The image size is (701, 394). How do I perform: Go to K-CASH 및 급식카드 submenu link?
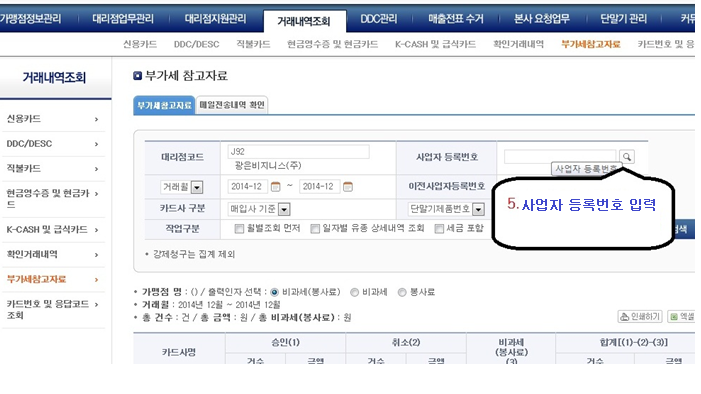(x=435, y=44)
